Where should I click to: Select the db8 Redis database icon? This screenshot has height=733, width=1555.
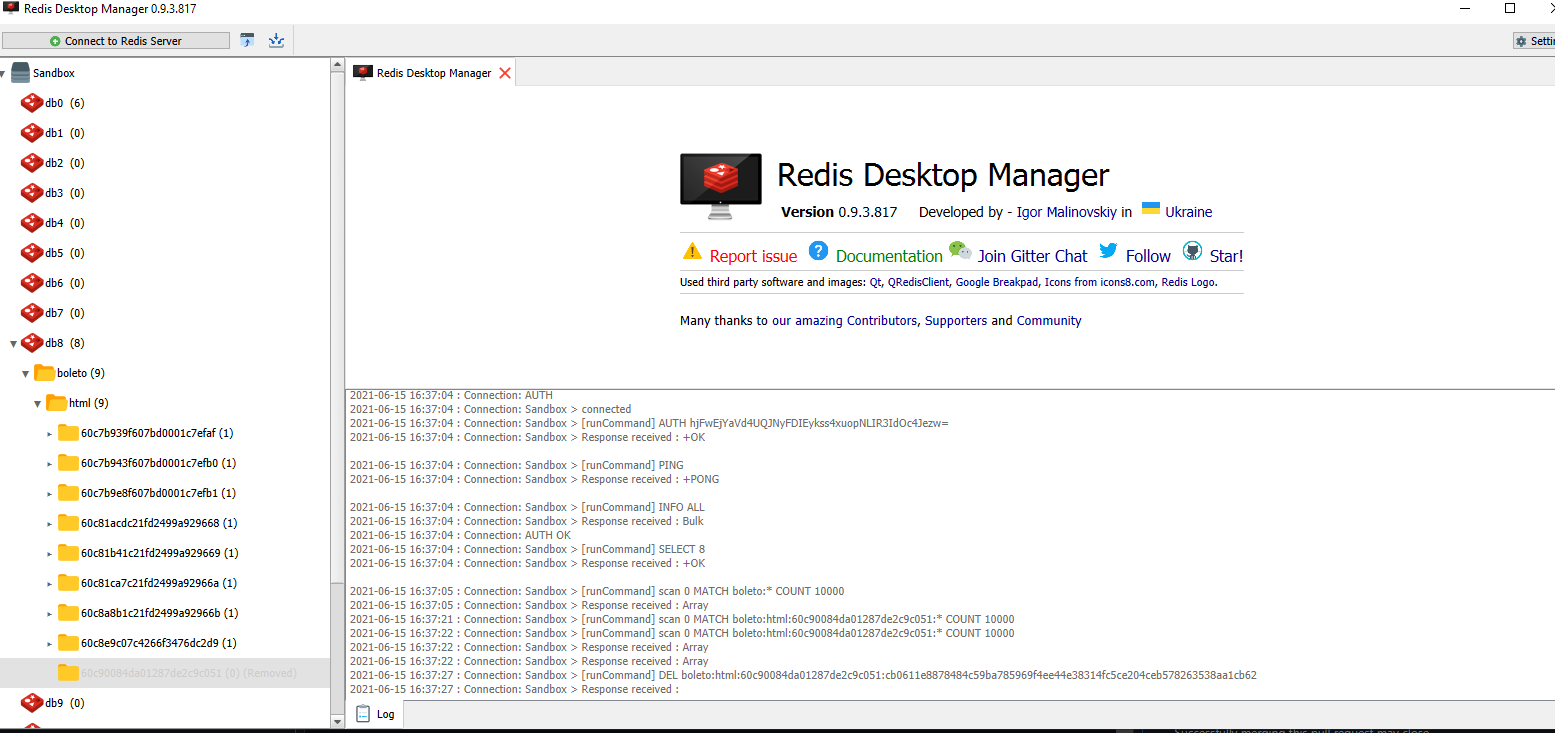[32, 343]
